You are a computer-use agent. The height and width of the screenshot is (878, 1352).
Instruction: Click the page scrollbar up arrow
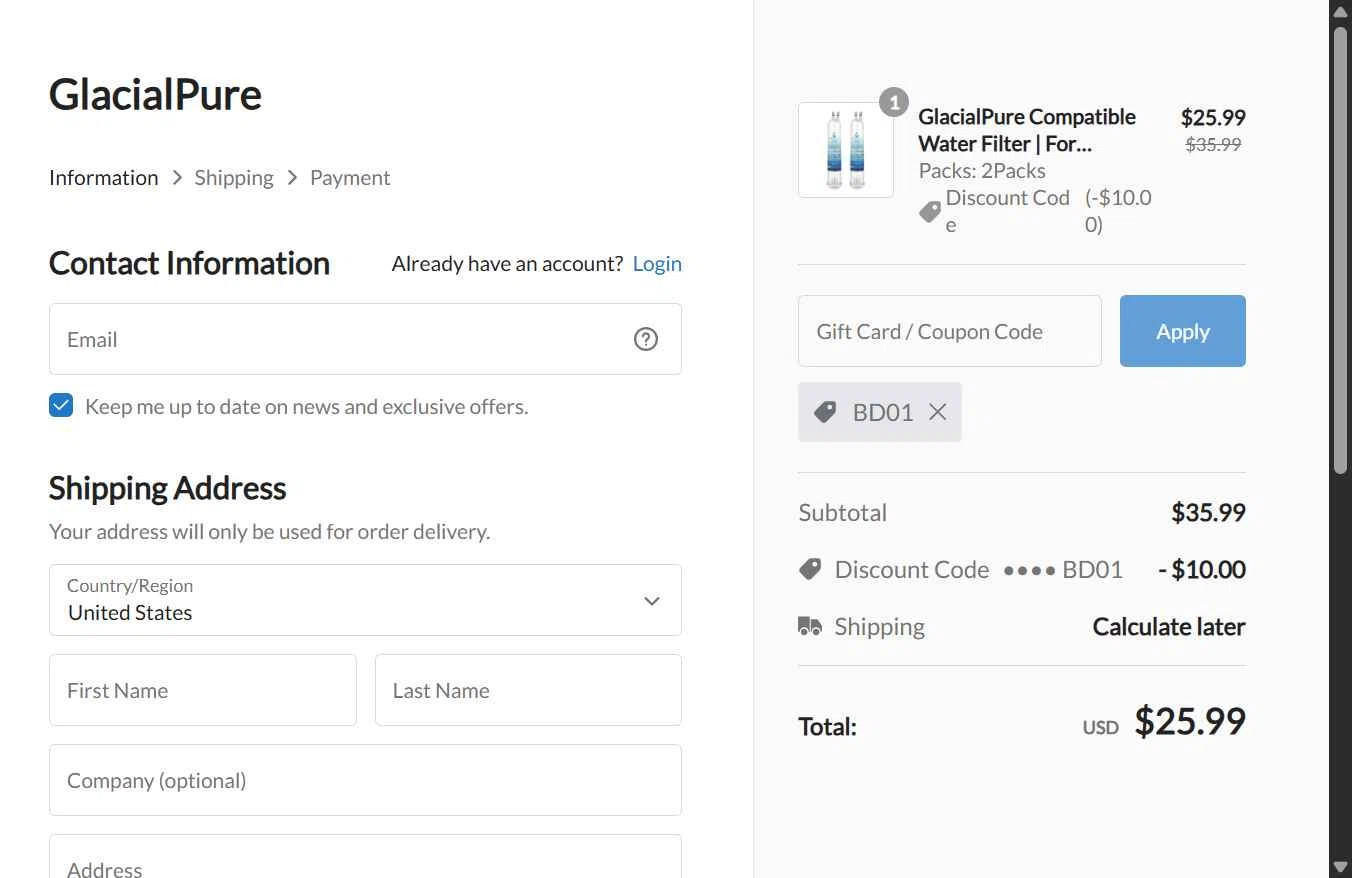coord(1340,10)
